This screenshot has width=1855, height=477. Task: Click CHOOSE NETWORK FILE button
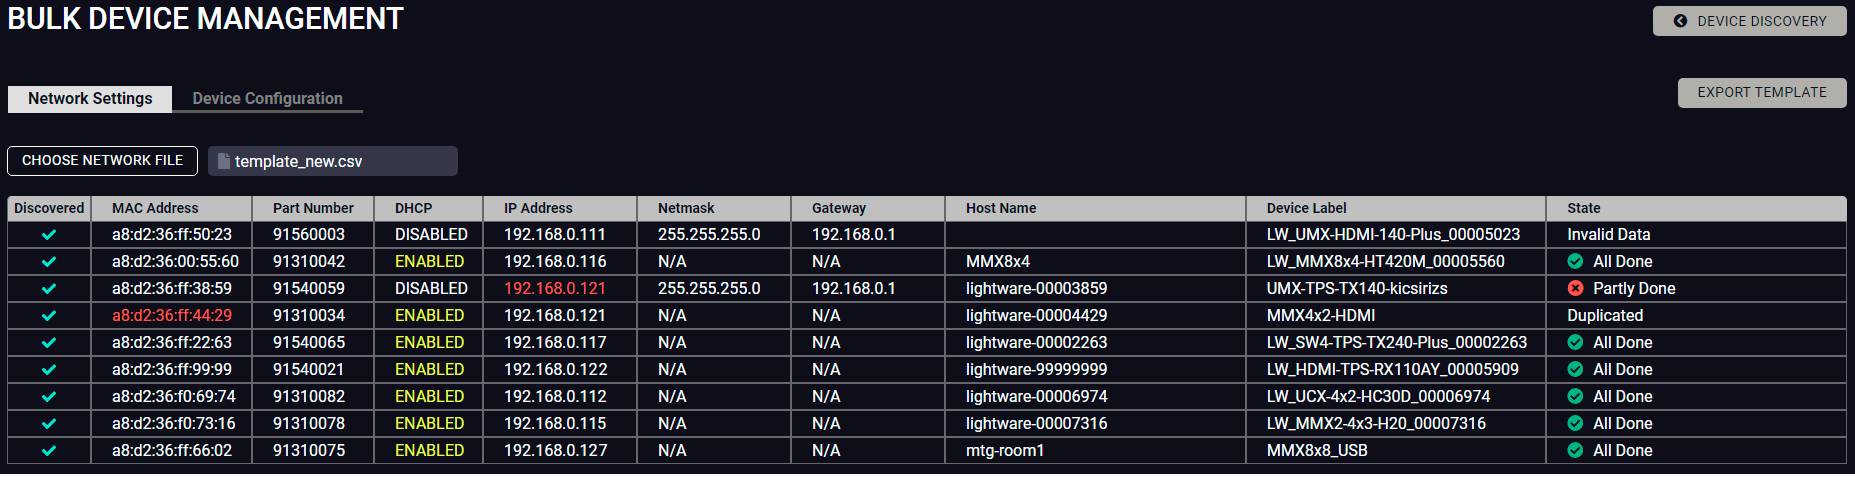pyautogui.click(x=102, y=160)
